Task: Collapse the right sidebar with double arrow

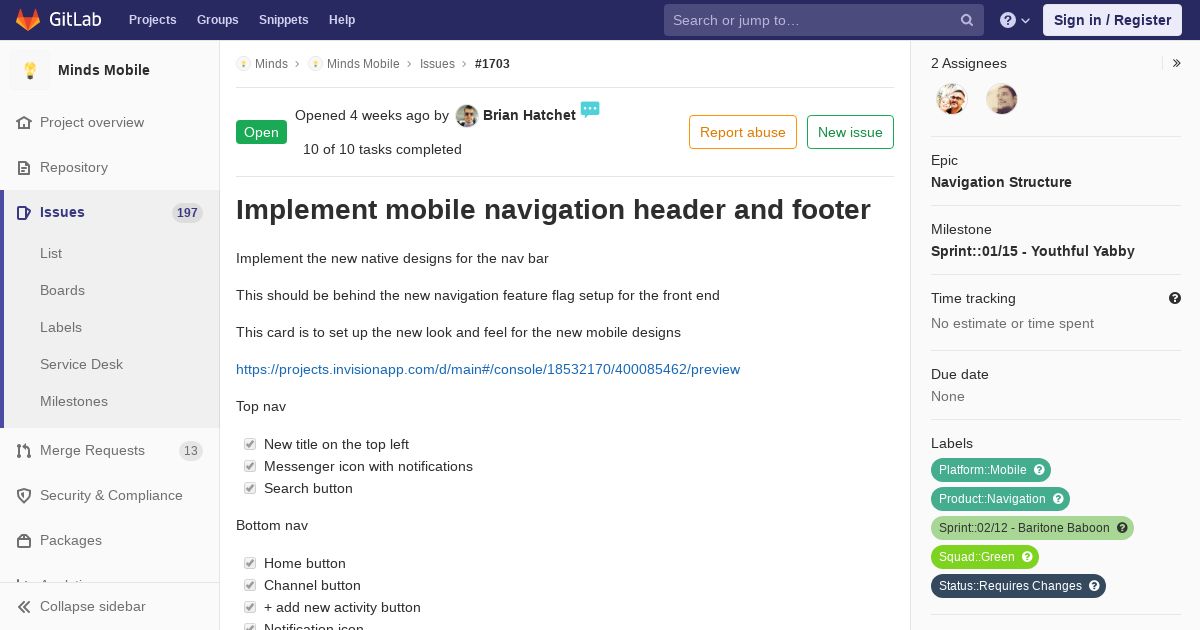Action: tap(1177, 63)
